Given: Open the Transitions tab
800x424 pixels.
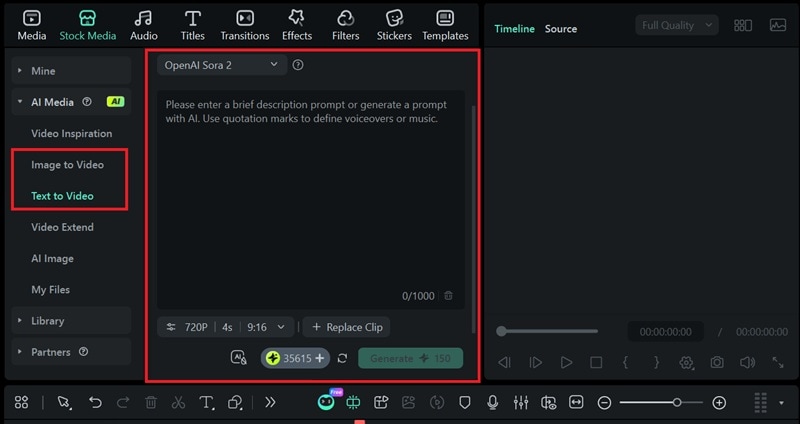Looking at the screenshot, I should (245, 26).
